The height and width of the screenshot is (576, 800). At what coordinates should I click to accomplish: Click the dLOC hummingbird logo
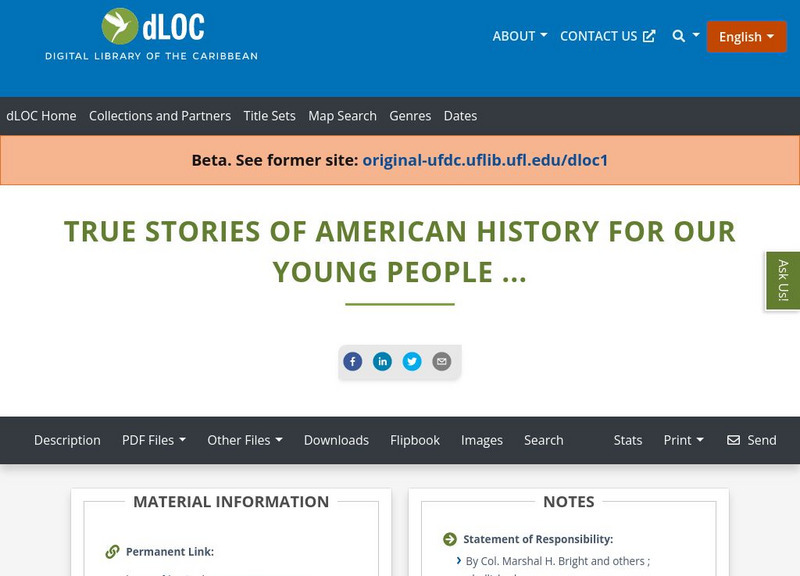120,27
